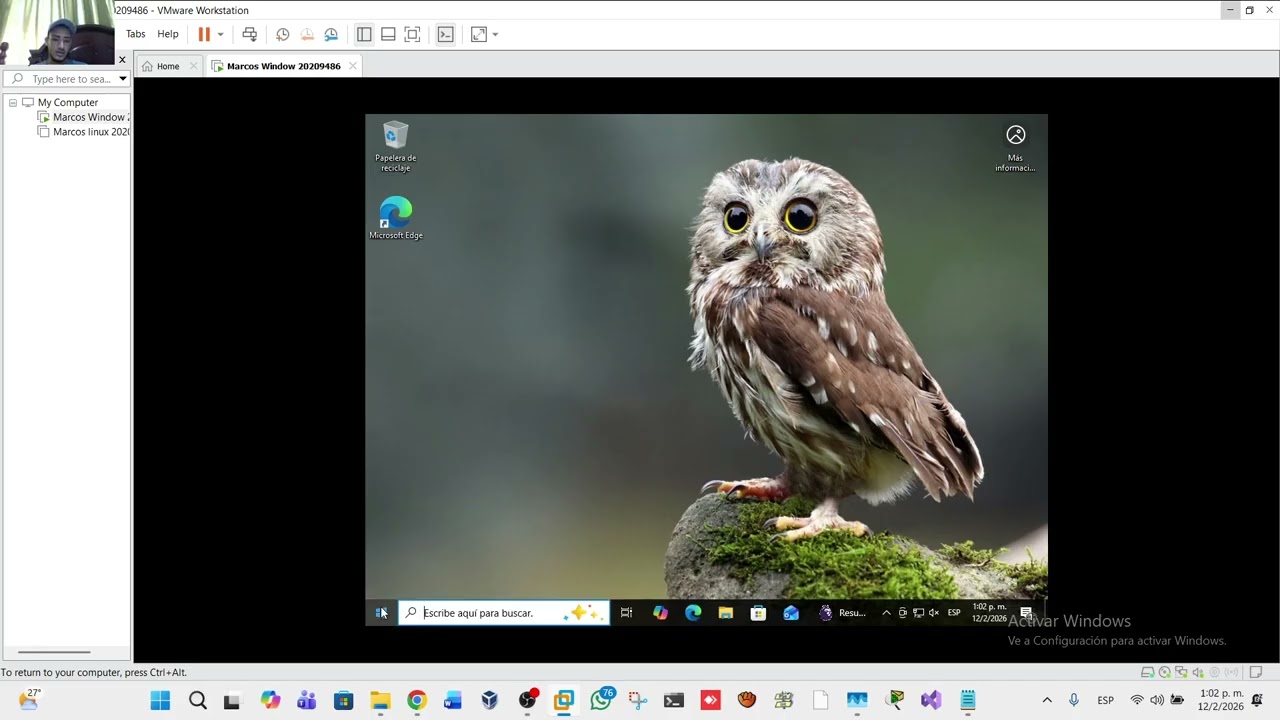Open the guest notification center icon
1280x720 pixels.
click(x=1026, y=613)
